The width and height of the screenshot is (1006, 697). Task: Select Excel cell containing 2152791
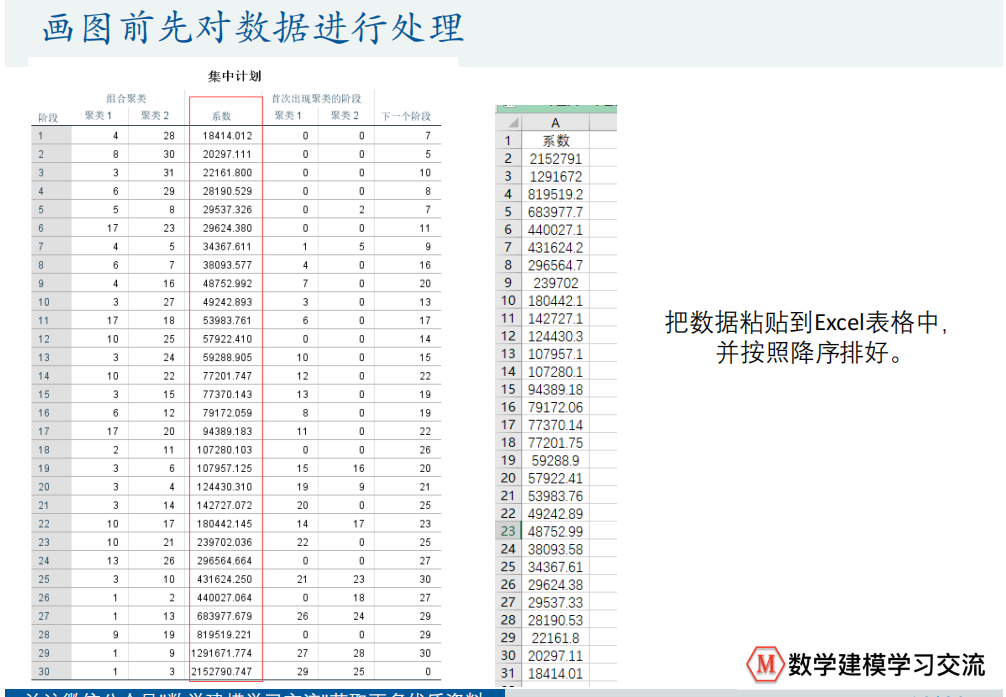point(556,159)
